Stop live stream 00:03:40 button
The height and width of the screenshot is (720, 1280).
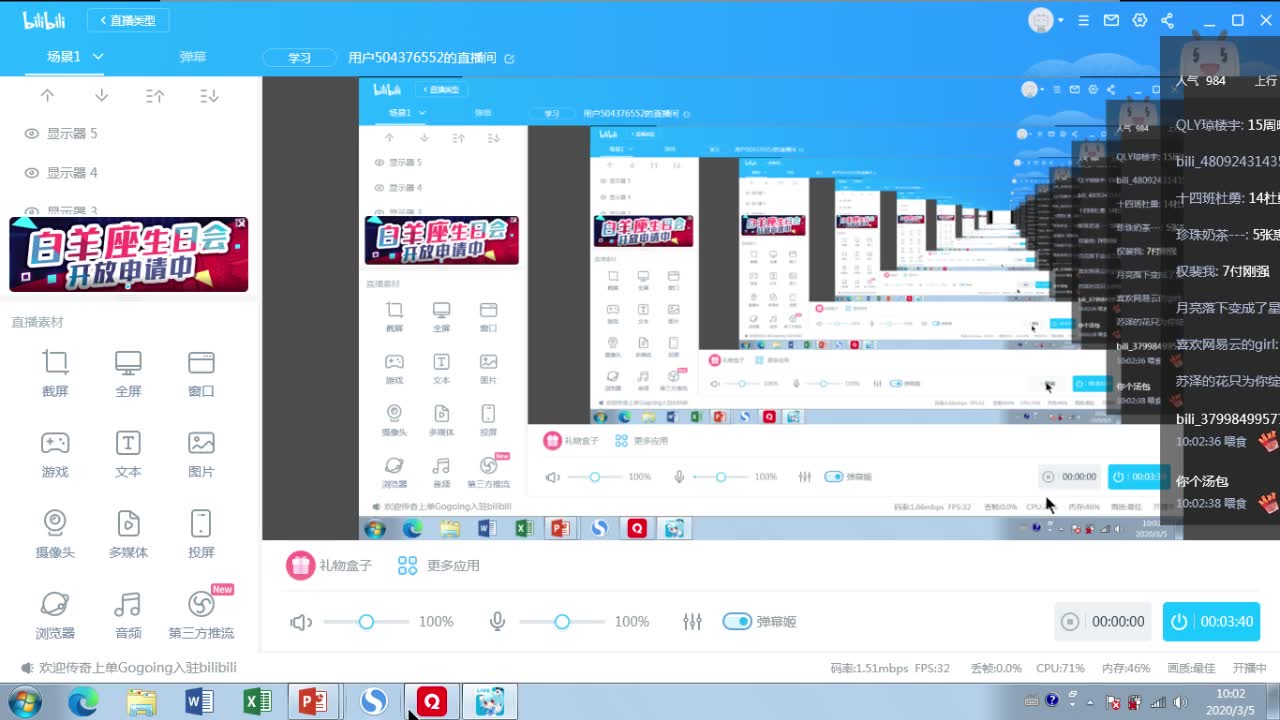[1212, 622]
